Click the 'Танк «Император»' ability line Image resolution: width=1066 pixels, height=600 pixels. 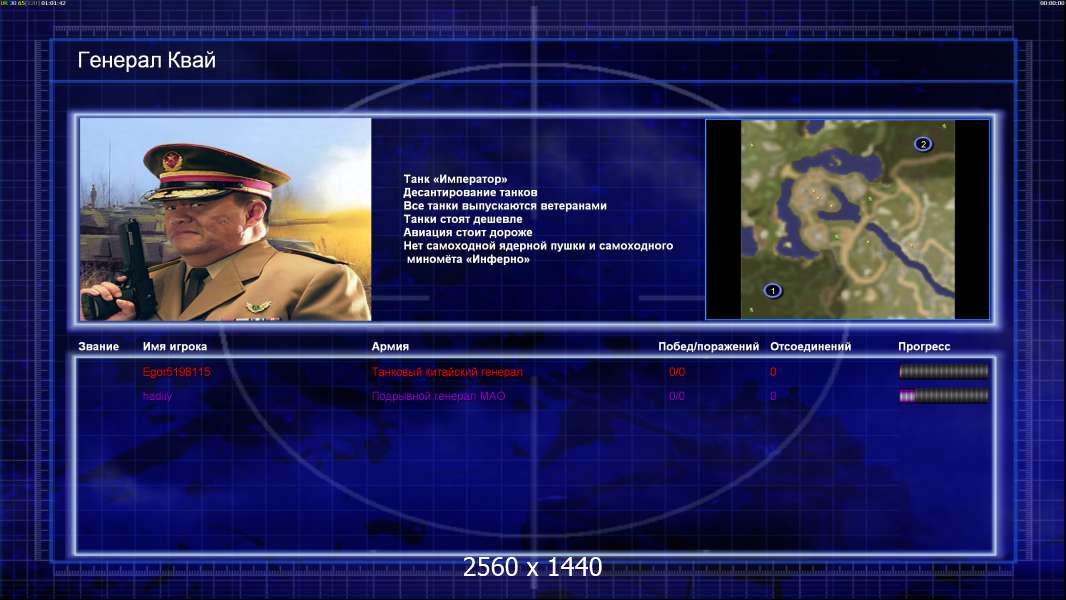455,179
